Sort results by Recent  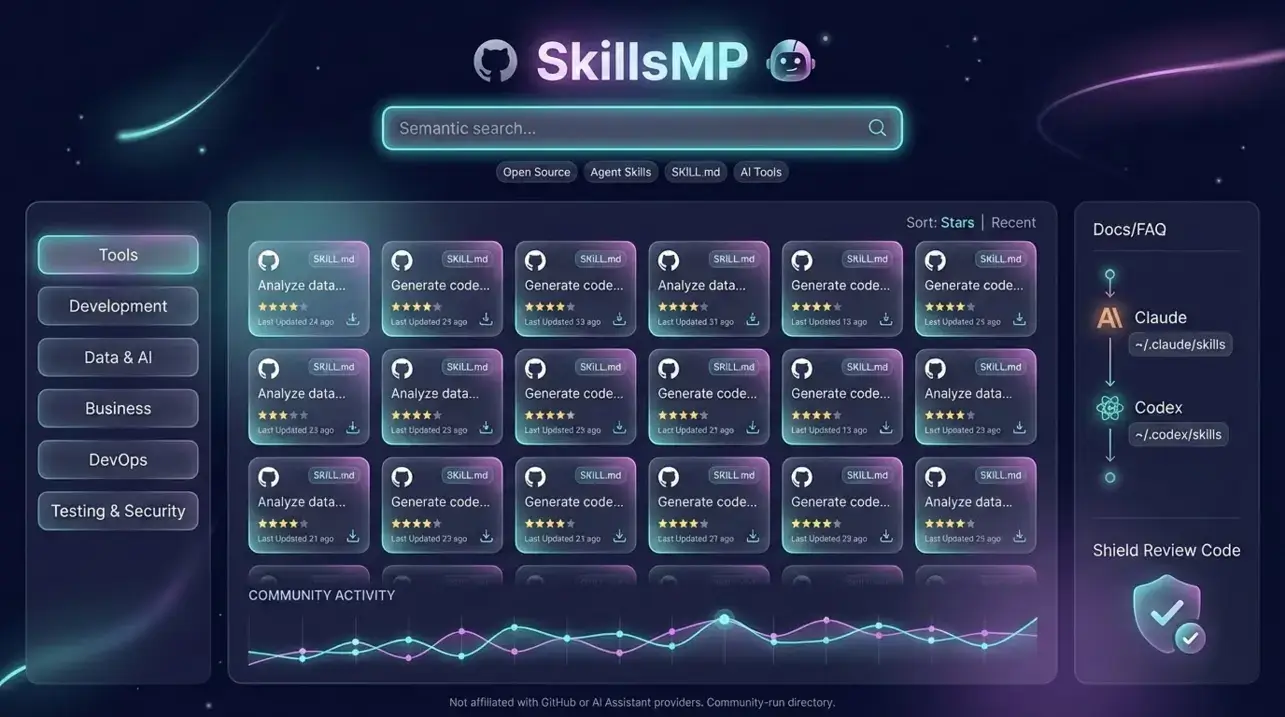tap(1014, 222)
